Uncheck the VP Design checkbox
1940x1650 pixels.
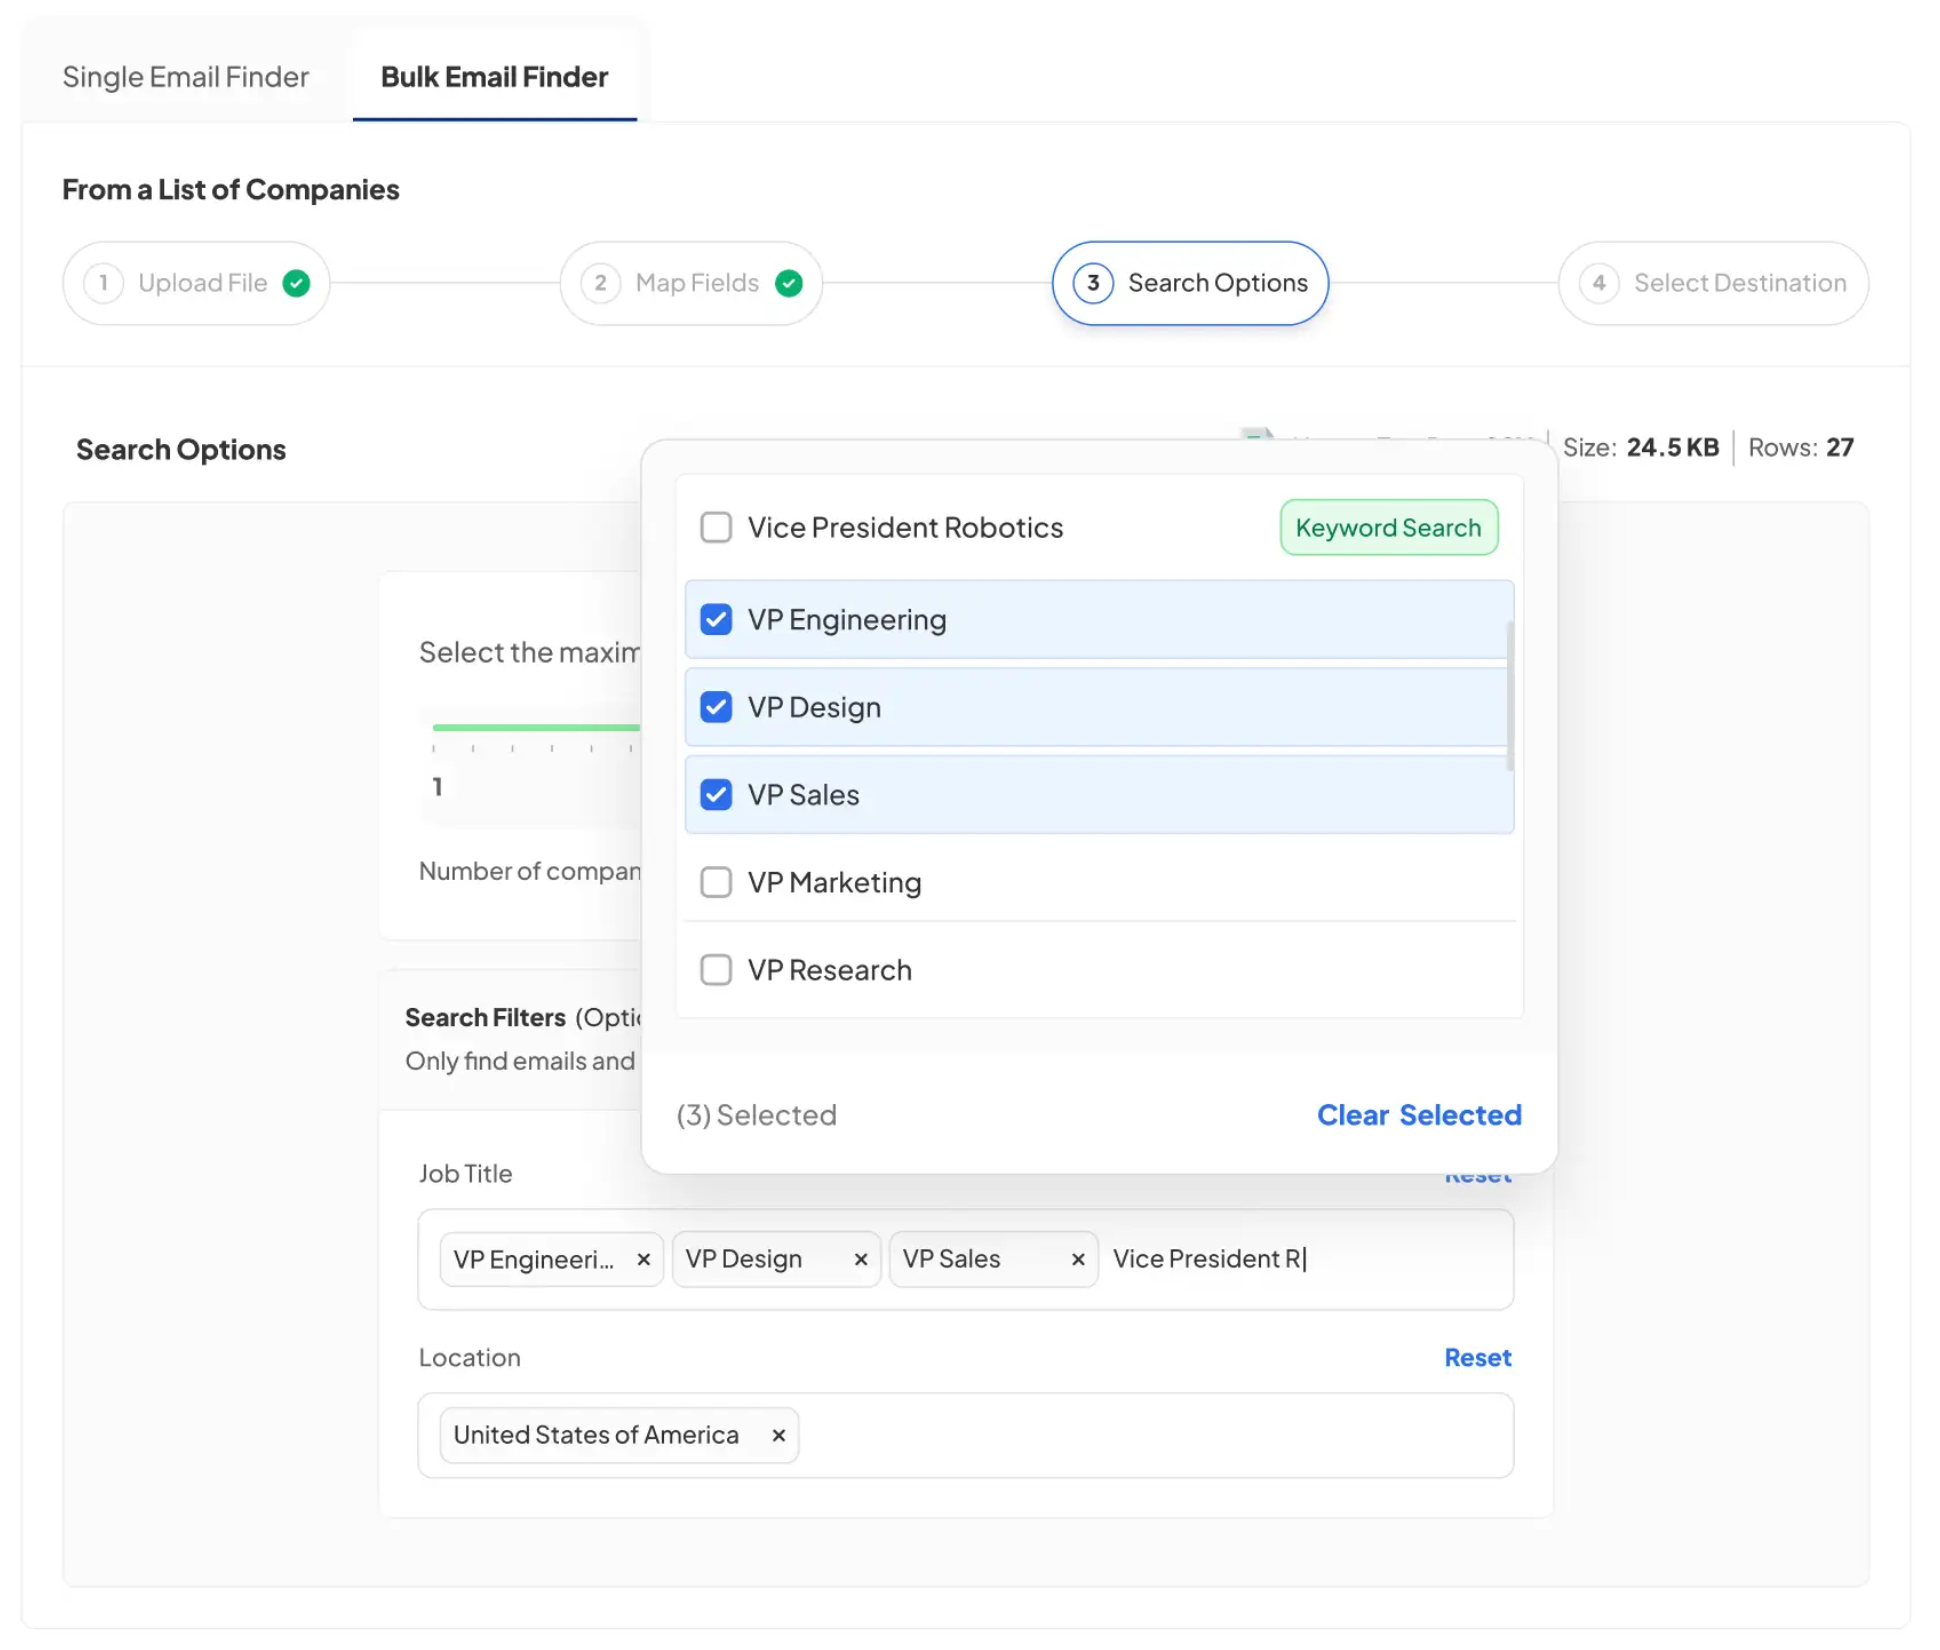[716, 707]
